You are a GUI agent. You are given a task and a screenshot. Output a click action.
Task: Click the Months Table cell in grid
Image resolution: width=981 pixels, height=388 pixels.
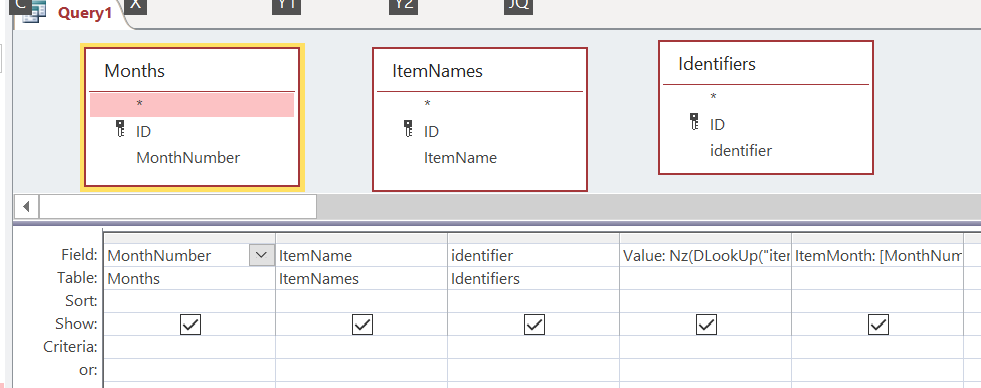[190, 278]
